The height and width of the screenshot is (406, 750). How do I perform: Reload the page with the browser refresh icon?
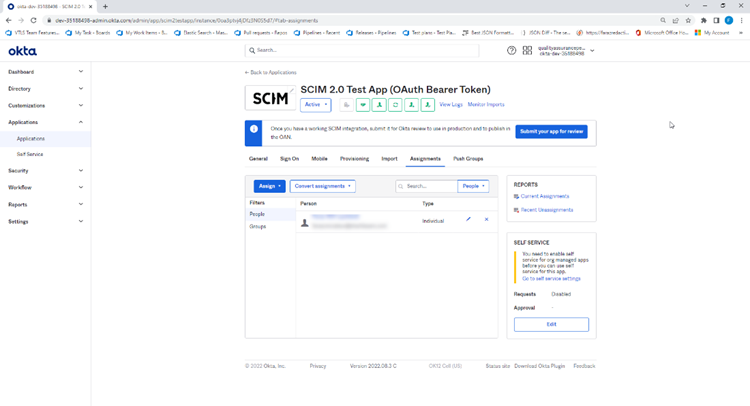pyautogui.click(x=33, y=20)
